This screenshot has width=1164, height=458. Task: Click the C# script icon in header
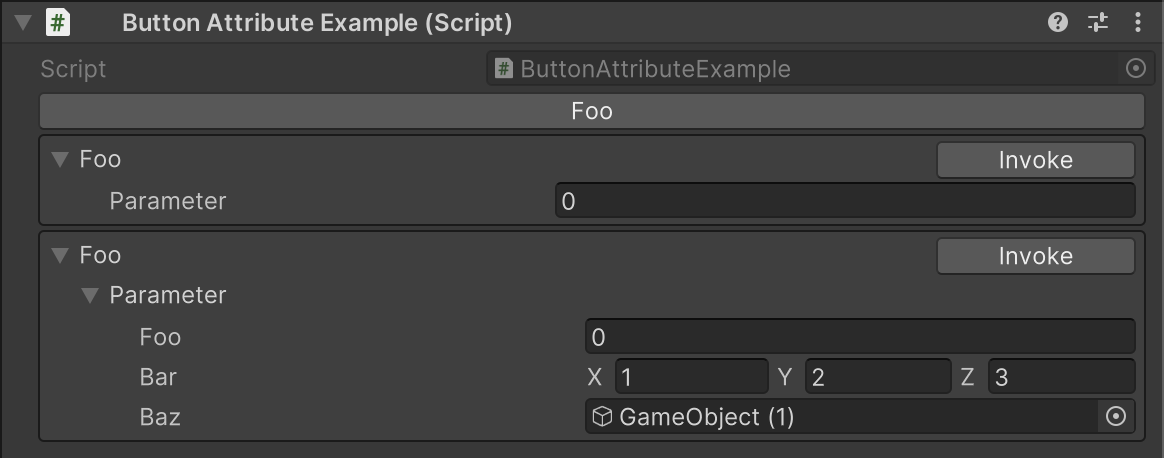pyautogui.click(x=57, y=22)
